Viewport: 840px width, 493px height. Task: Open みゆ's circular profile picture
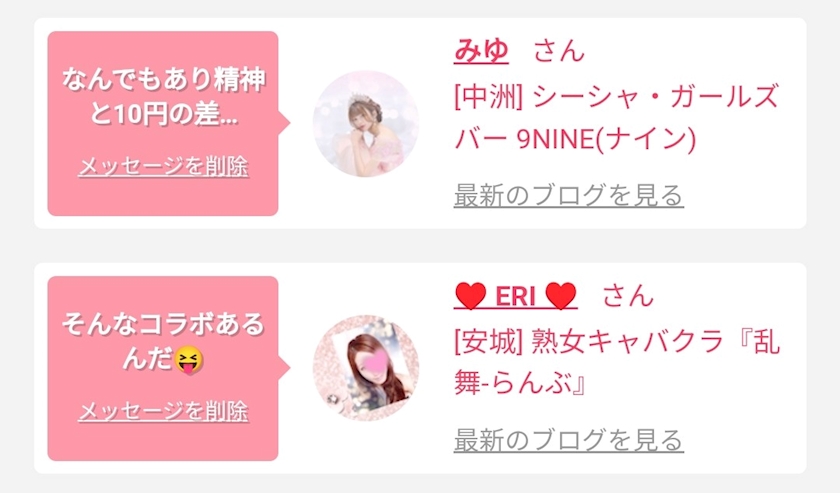366,123
